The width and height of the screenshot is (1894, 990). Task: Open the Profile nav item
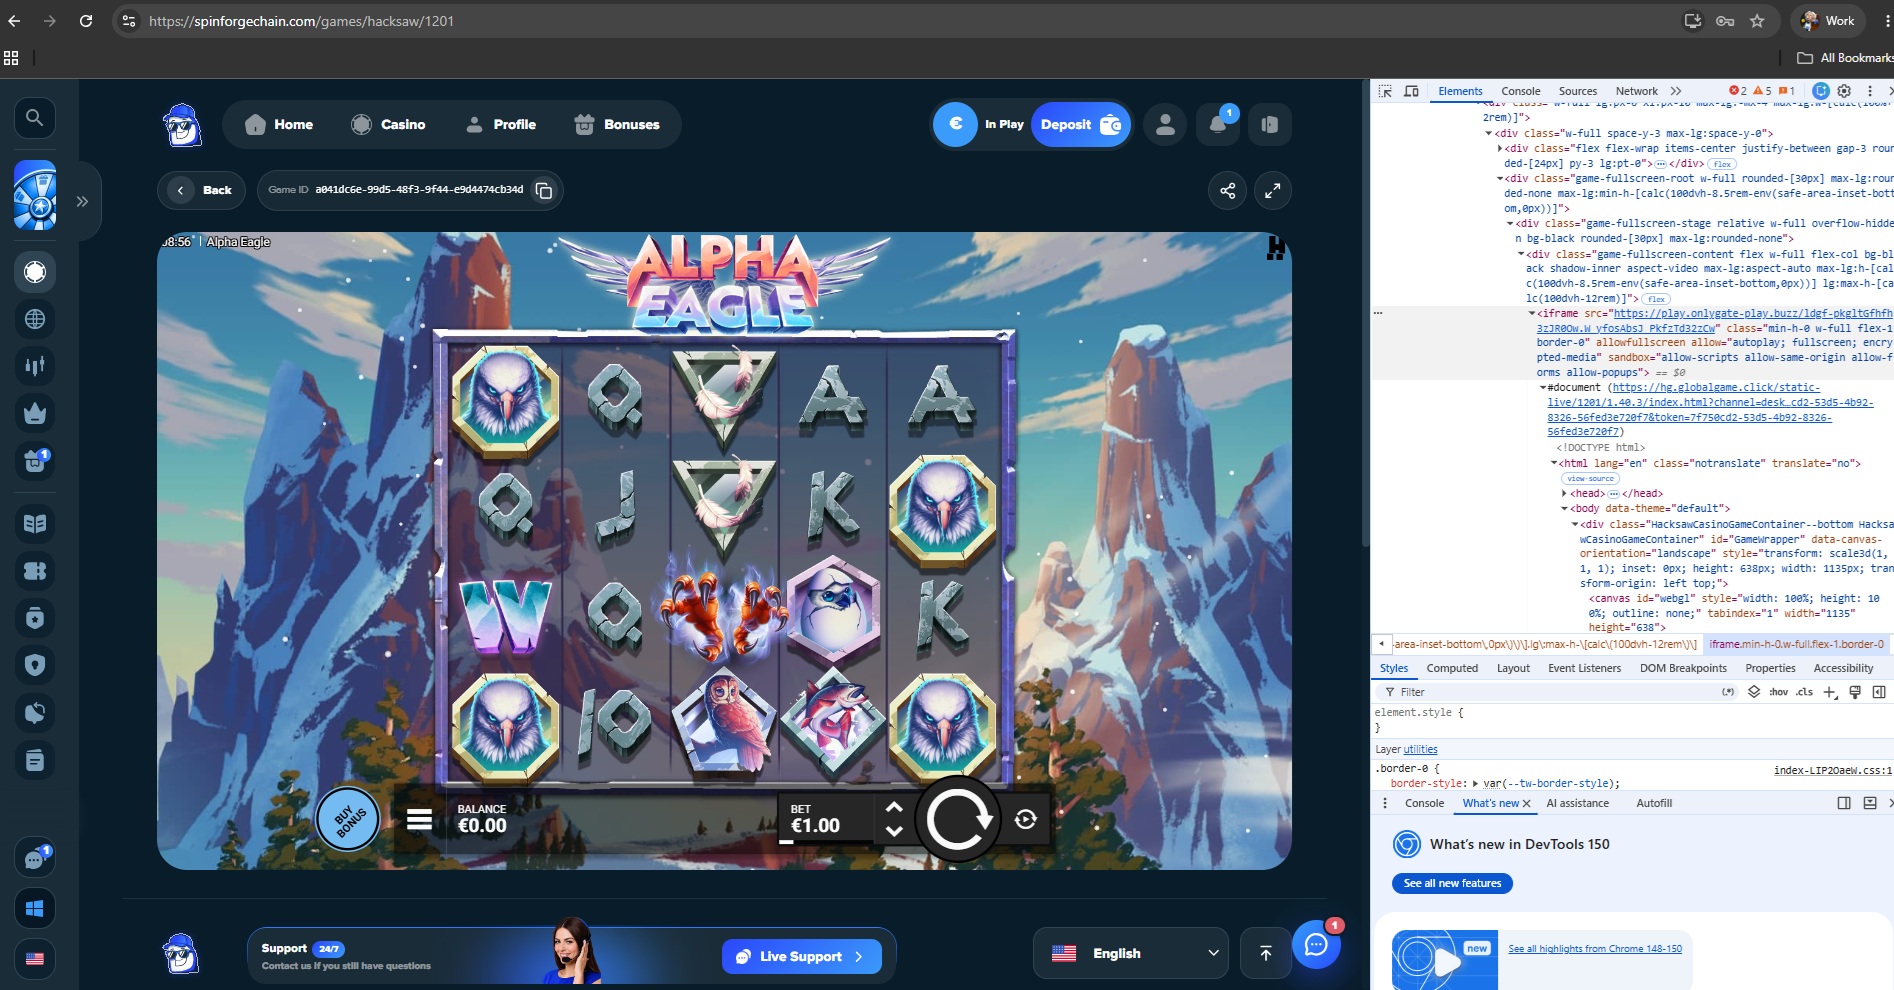coord(501,125)
